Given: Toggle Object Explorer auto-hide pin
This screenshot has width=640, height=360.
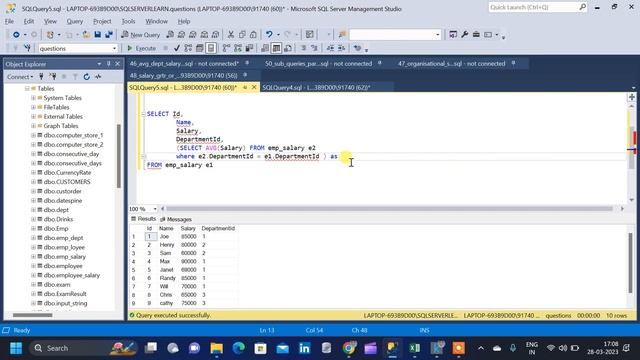Looking at the screenshot, I should (109, 64).
